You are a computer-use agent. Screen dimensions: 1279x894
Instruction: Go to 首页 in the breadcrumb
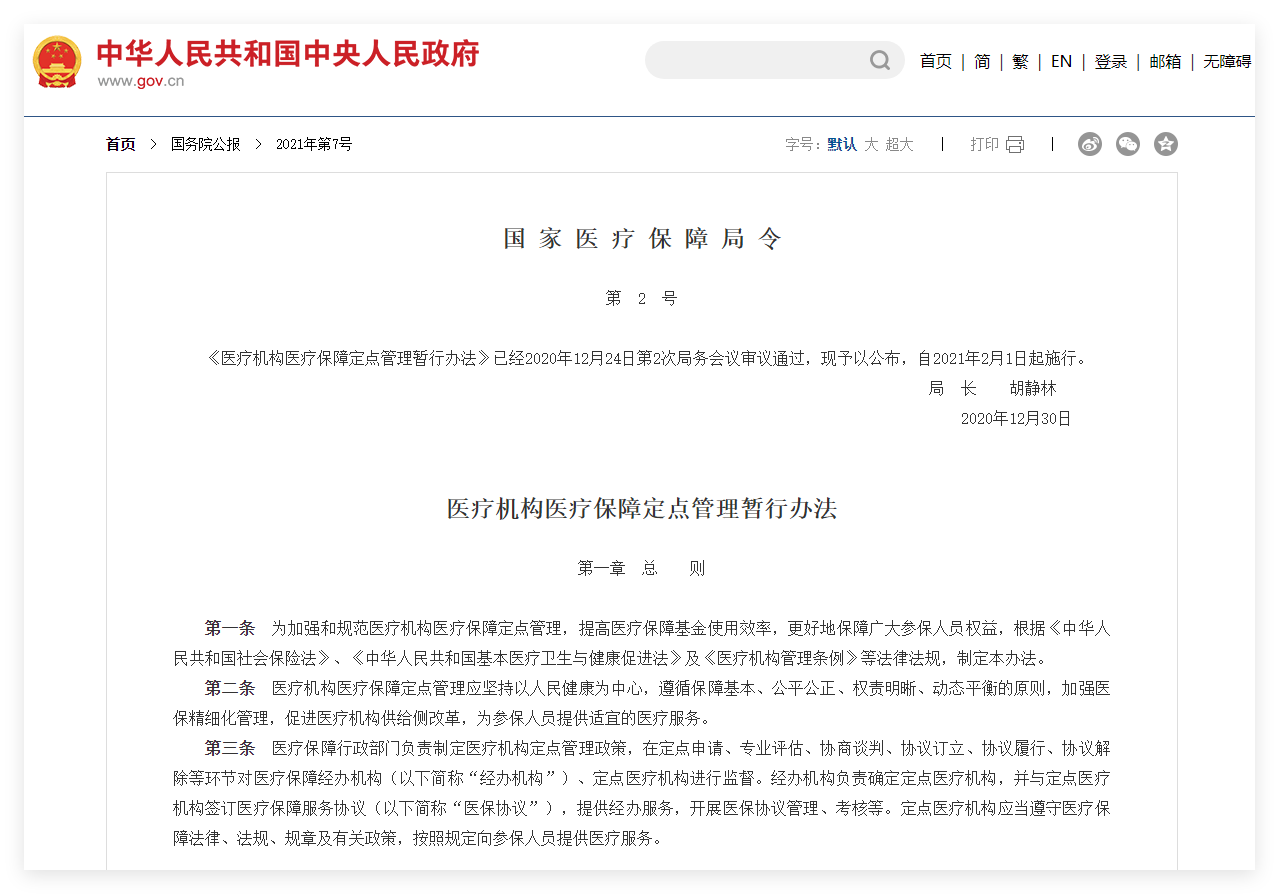pos(121,144)
